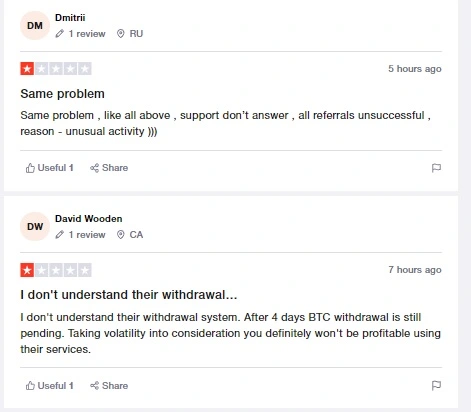This screenshot has height=412, width=471.
Task: Click the CA location marker icon
Action: pyautogui.click(x=121, y=235)
